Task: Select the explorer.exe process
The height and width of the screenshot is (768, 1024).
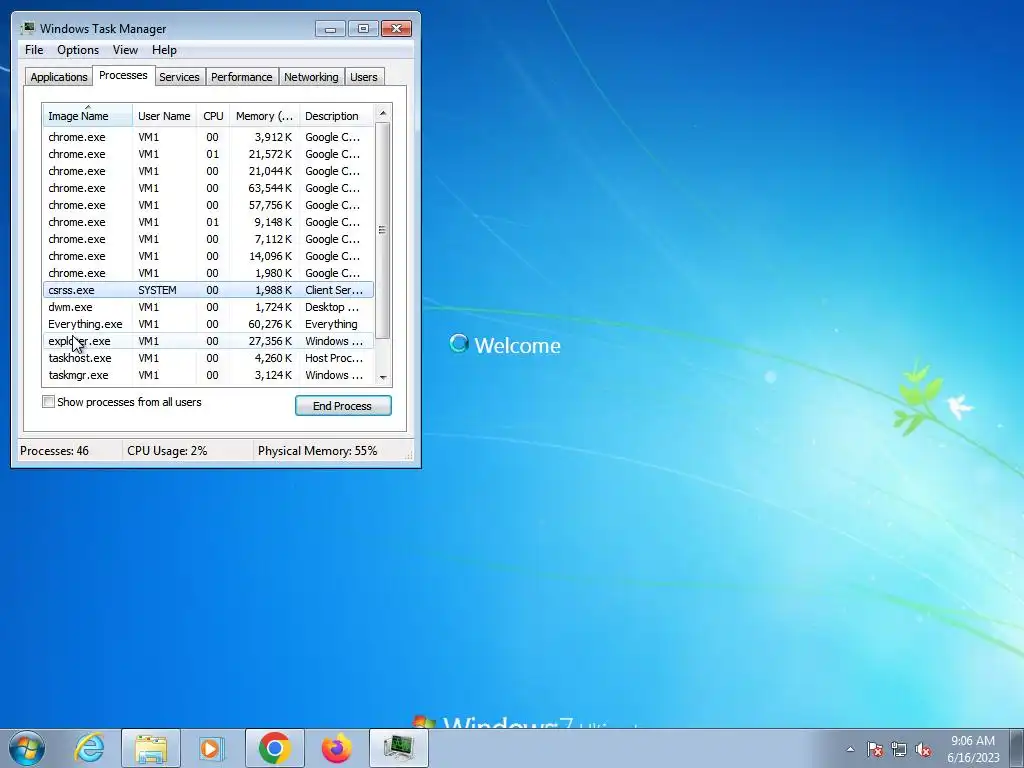Action: coord(208,341)
